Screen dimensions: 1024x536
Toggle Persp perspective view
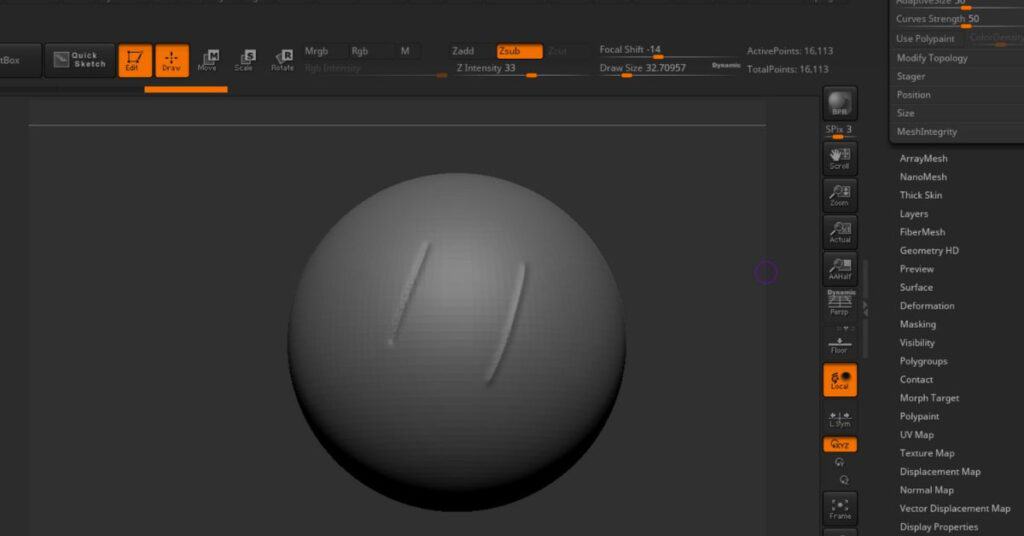(840, 303)
